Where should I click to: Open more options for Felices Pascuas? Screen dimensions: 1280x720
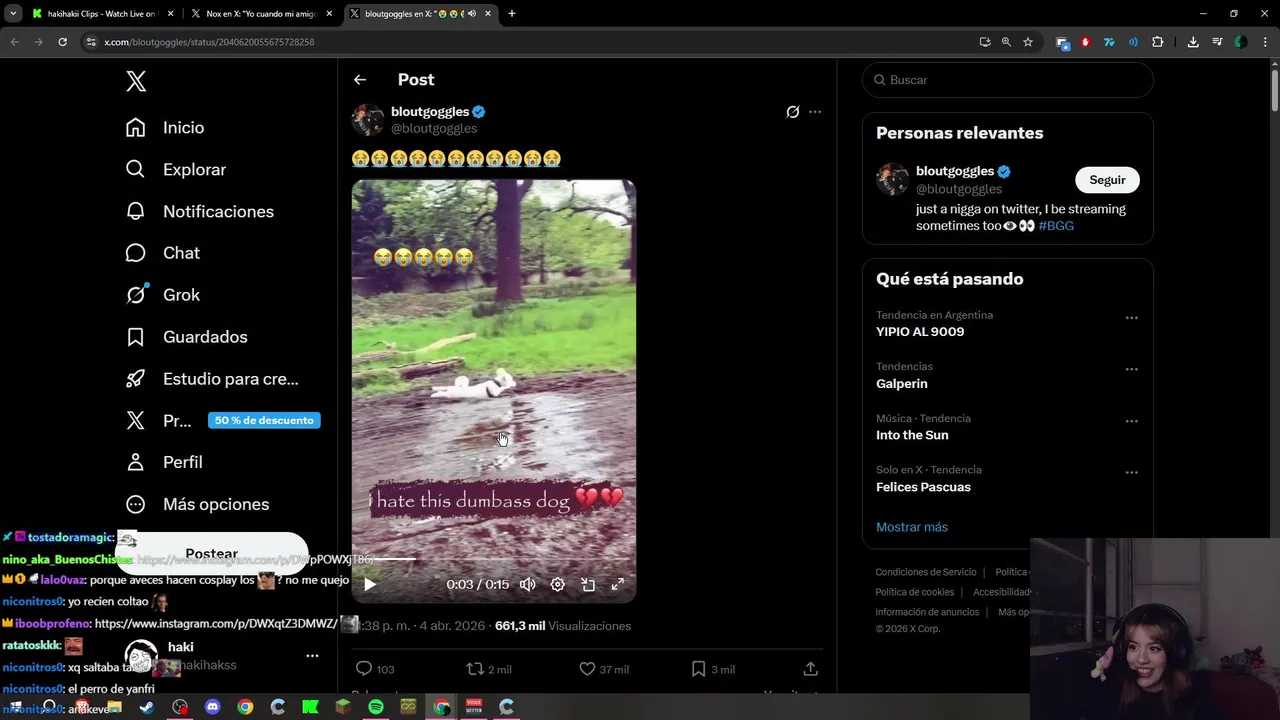pyautogui.click(x=1131, y=472)
